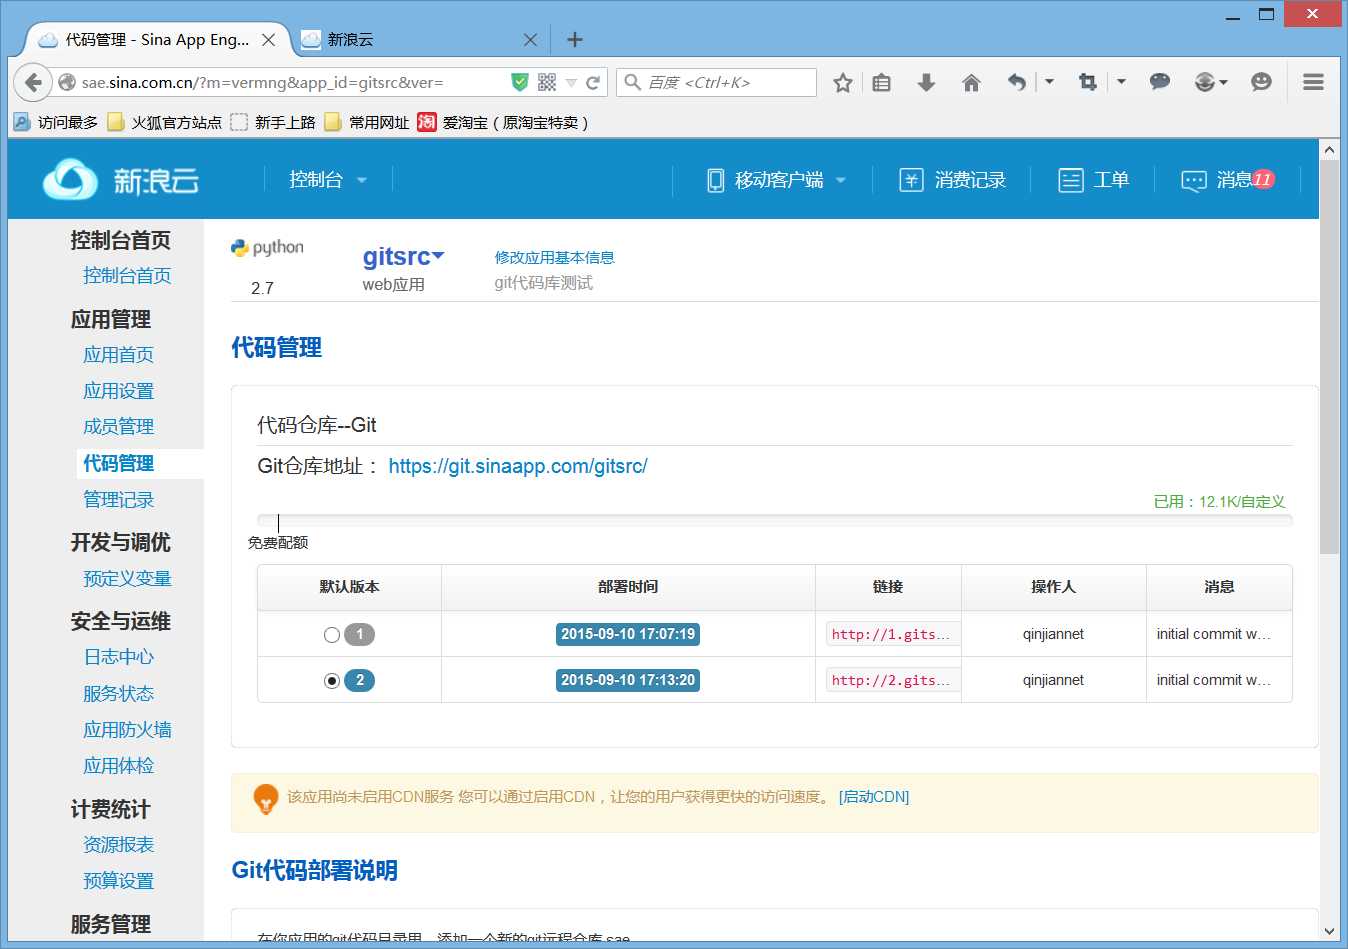Viewport: 1348px width, 949px height.
Task: Click the Firefox home icon
Action: click(x=971, y=82)
